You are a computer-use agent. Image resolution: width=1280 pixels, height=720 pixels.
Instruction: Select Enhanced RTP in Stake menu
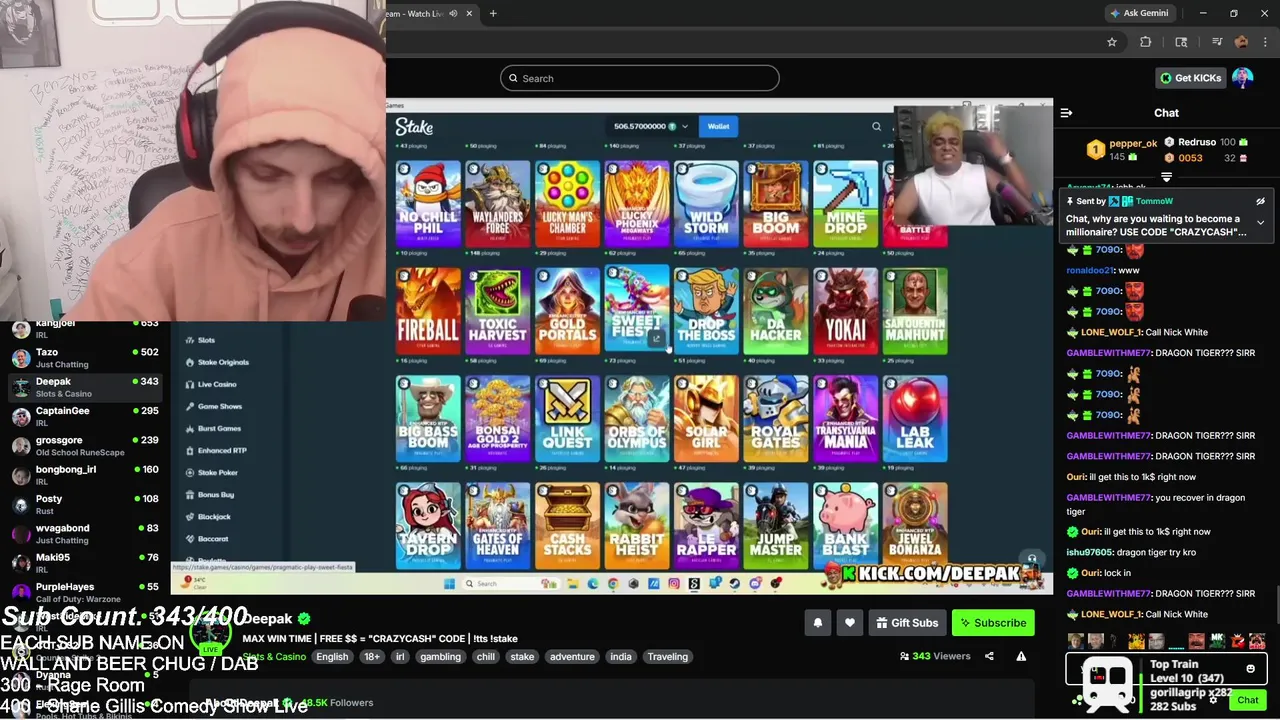click(221, 450)
